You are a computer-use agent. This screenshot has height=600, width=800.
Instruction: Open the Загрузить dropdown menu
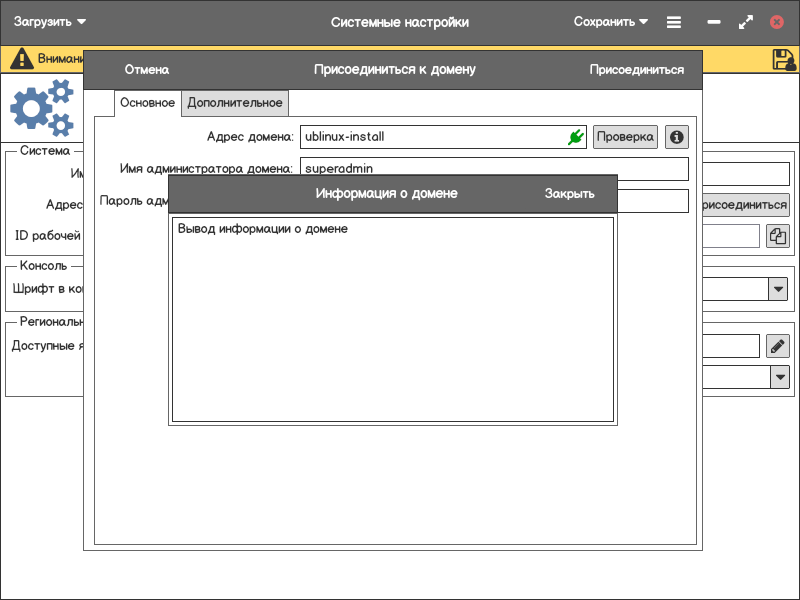(50, 22)
